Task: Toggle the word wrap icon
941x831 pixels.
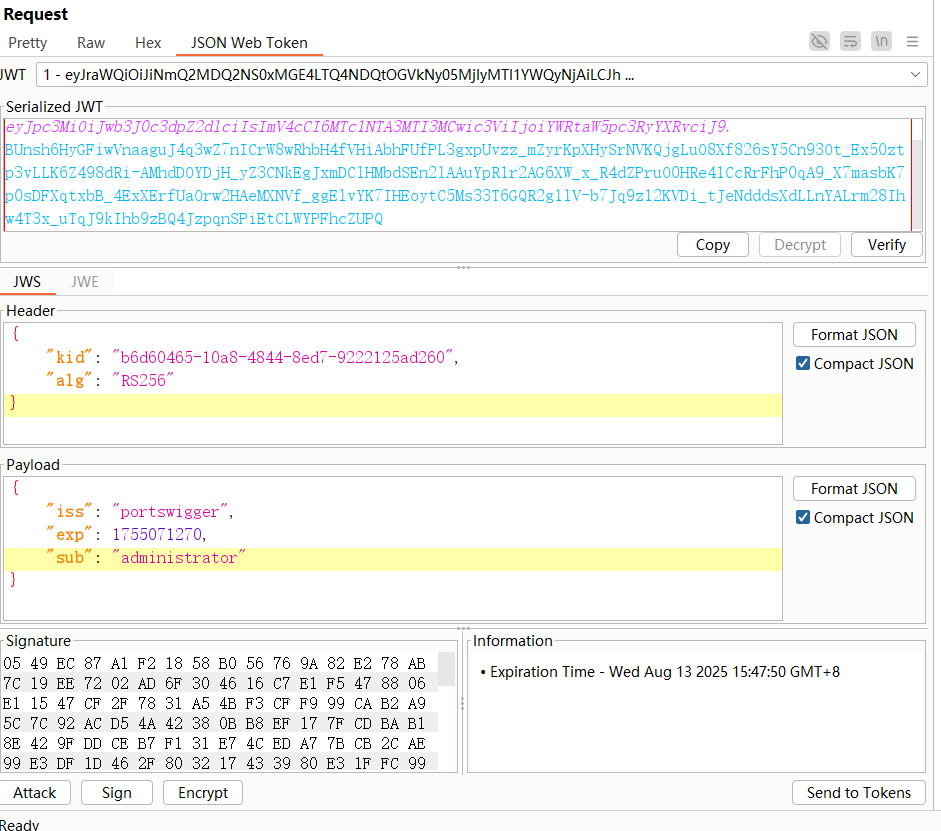Action: click(x=850, y=41)
